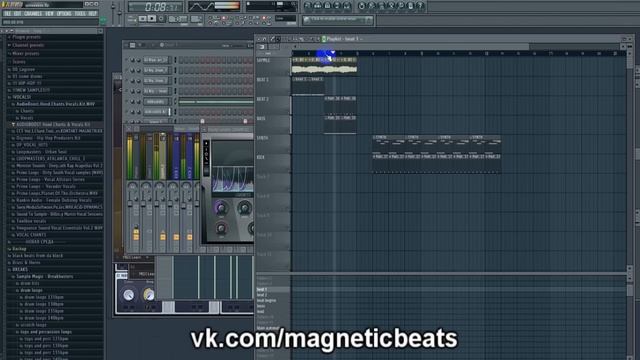Screen dimensions: 640x360
Task: Open the fifth channel's name button
Action: tap(156, 102)
